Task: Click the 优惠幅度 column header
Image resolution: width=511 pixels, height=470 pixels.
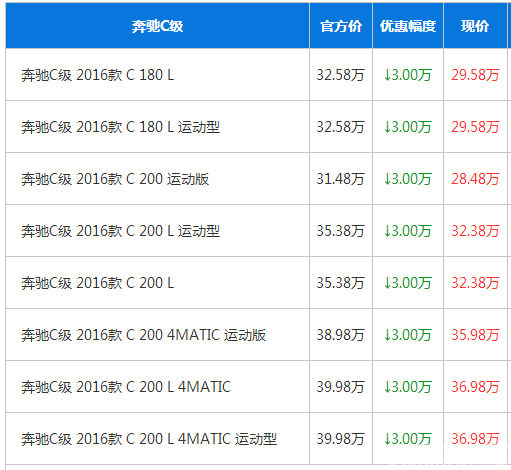Action: (x=408, y=26)
